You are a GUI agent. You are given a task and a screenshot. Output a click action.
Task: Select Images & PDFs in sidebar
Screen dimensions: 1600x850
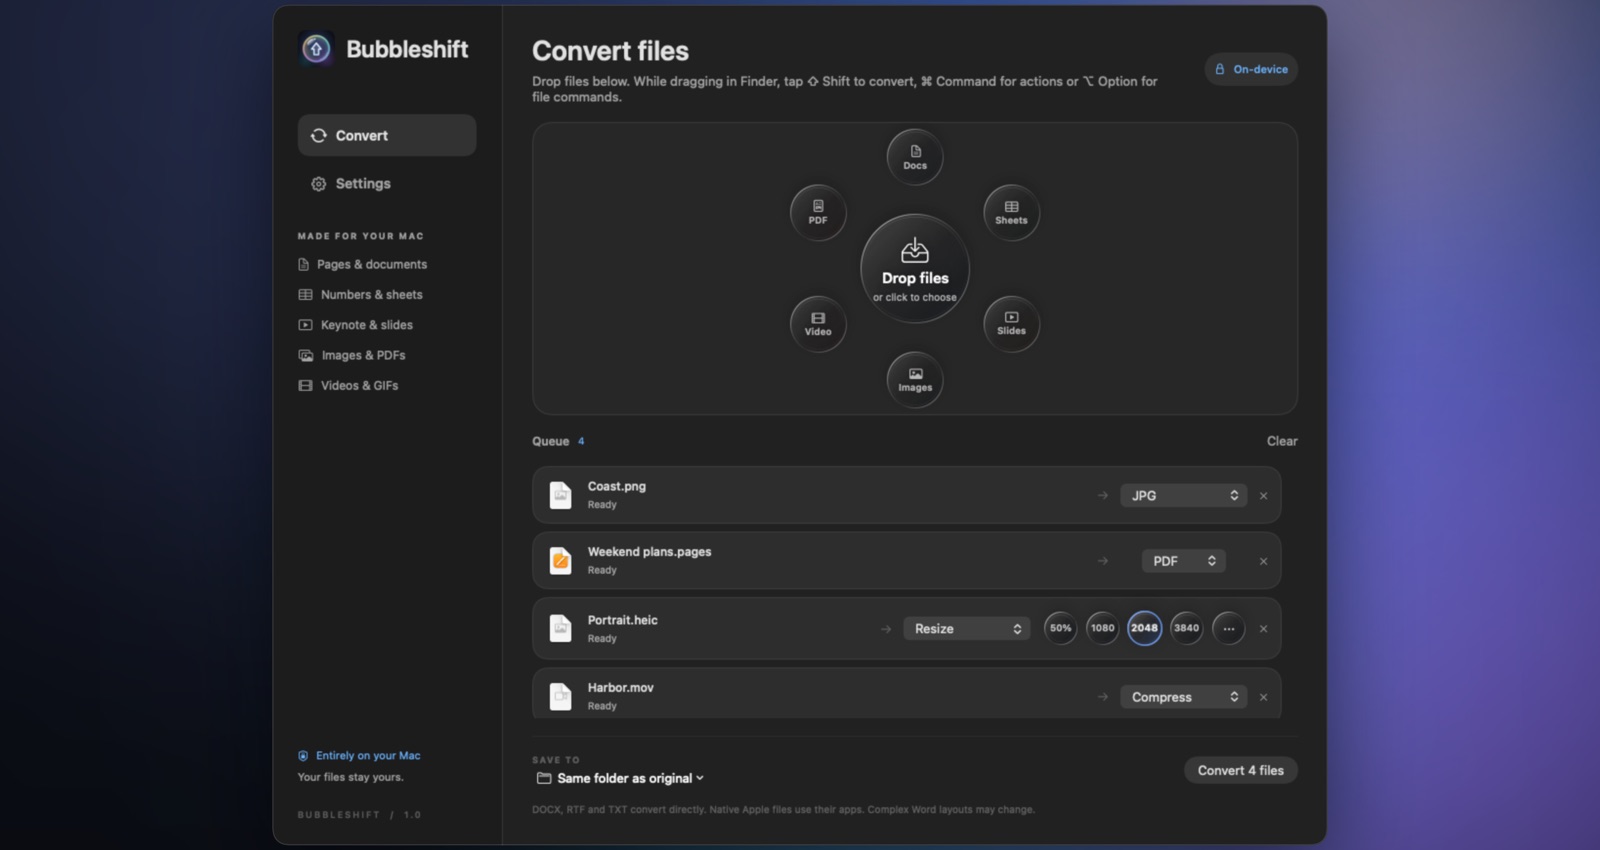click(x=352, y=355)
